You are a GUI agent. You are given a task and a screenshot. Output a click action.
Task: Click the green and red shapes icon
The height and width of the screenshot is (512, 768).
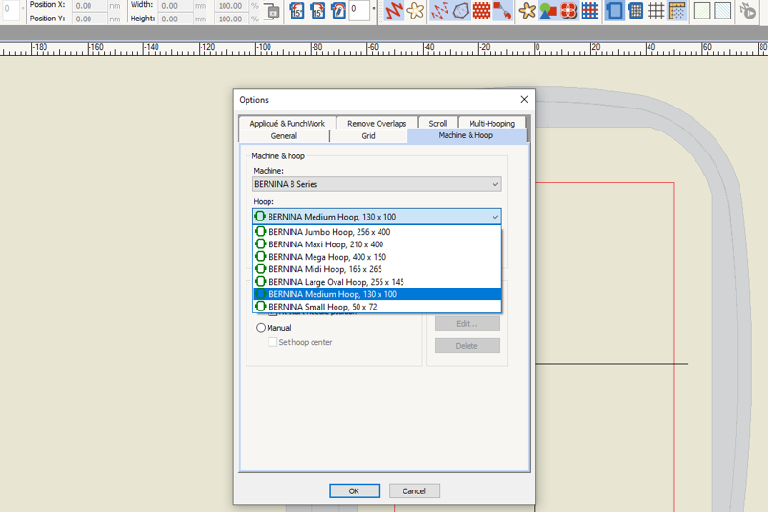(x=548, y=11)
